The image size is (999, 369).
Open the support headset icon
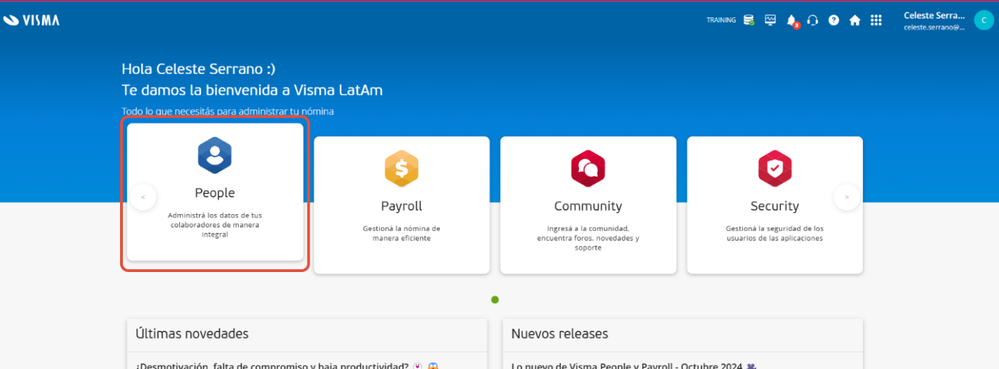pos(812,20)
